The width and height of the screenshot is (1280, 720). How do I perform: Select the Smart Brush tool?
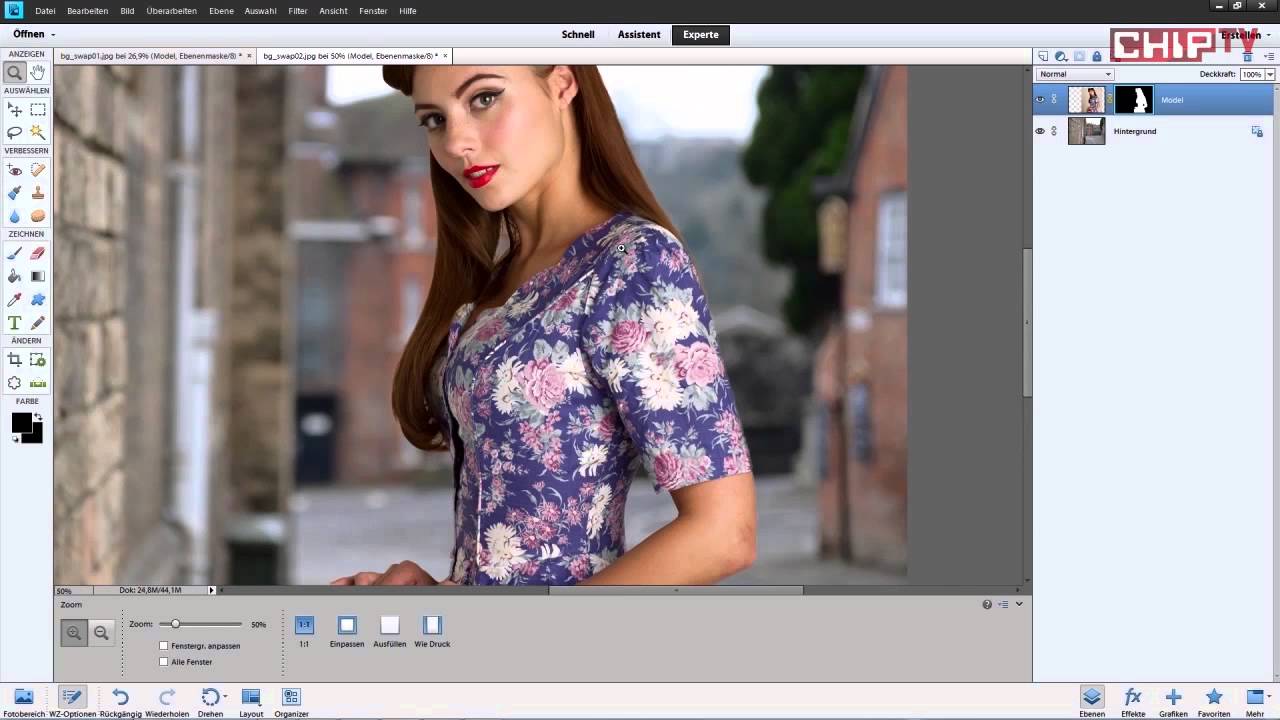point(15,193)
